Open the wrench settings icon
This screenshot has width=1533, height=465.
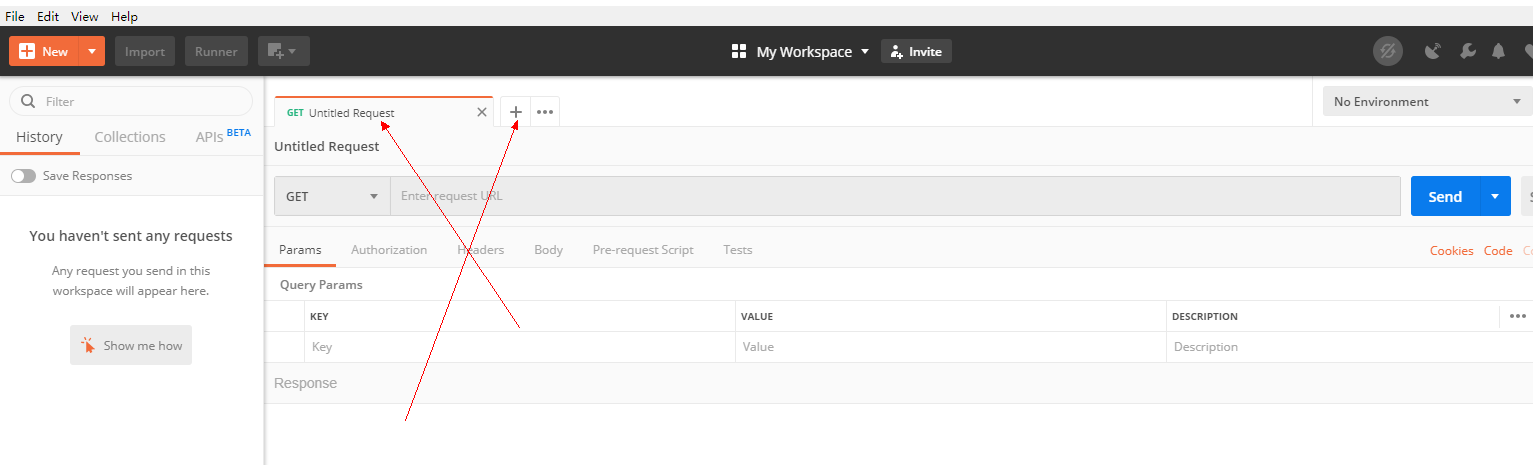pos(1467,51)
